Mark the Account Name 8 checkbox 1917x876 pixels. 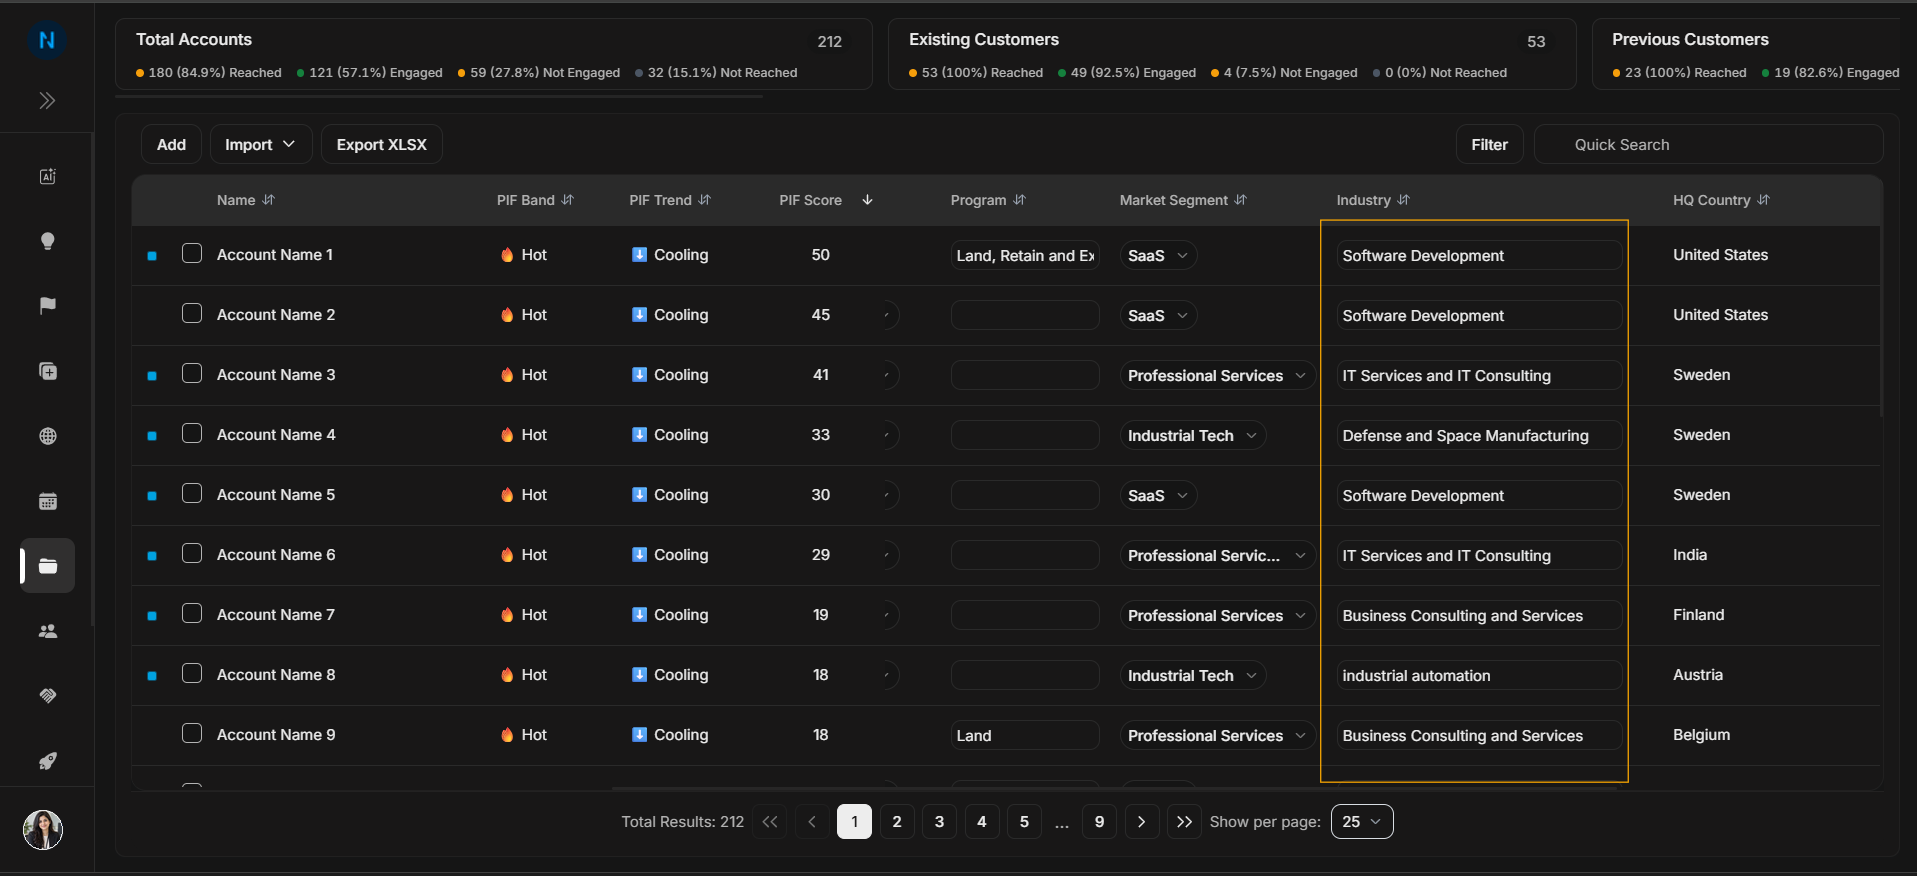[x=192, y=674]
